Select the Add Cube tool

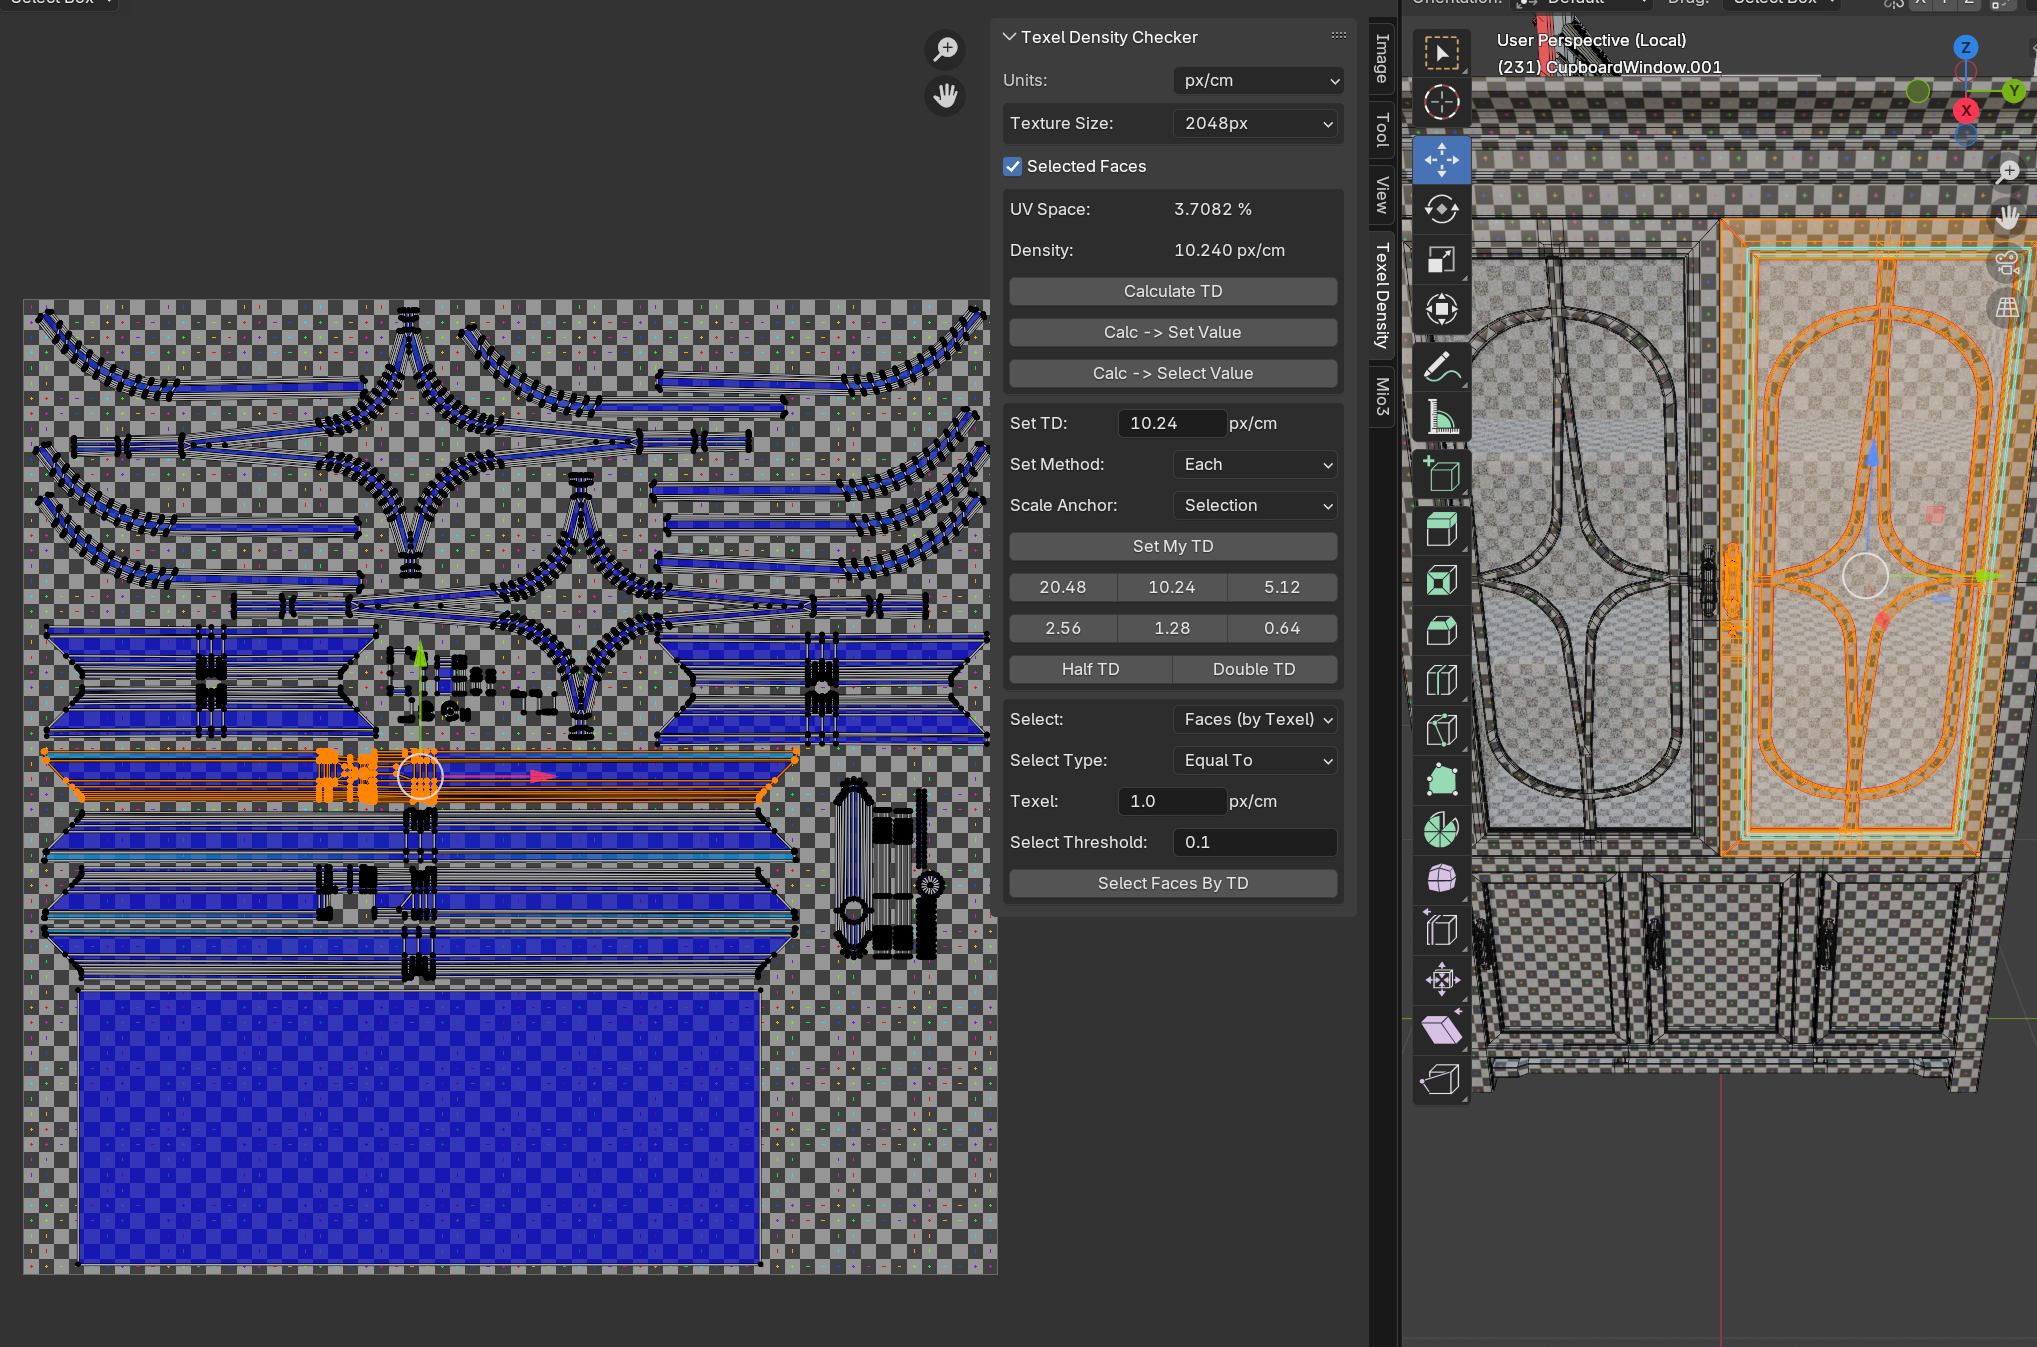(1441, 474)
